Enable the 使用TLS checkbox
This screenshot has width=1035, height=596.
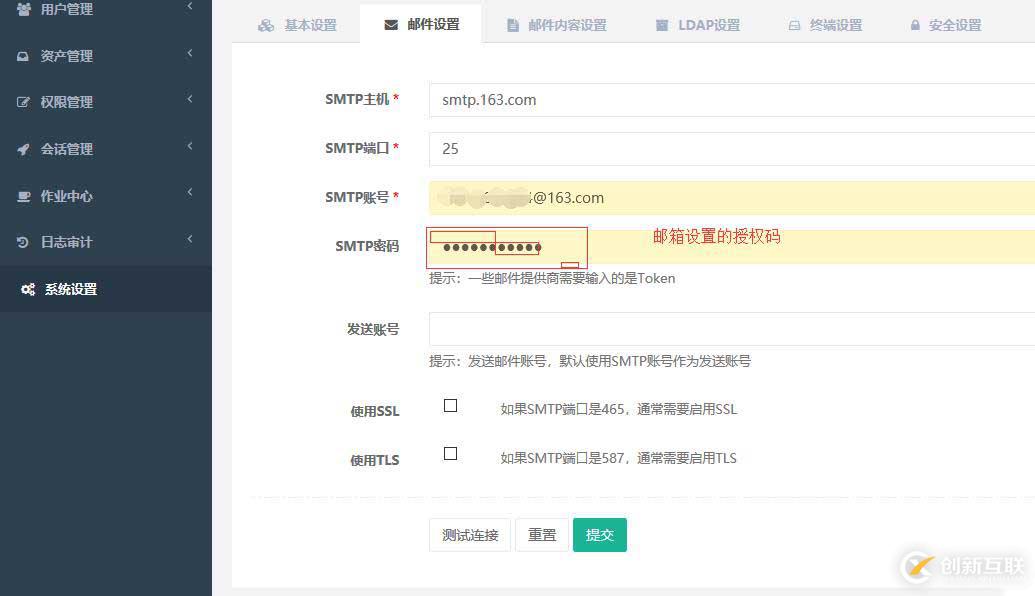click(450, 453)
